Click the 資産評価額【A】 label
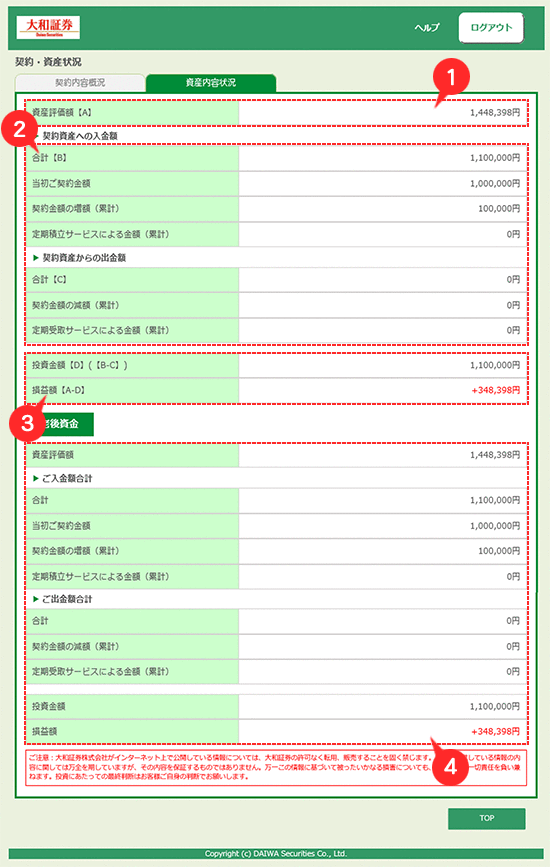The height and width of the screenshot is (867, 550). (62, 112)
